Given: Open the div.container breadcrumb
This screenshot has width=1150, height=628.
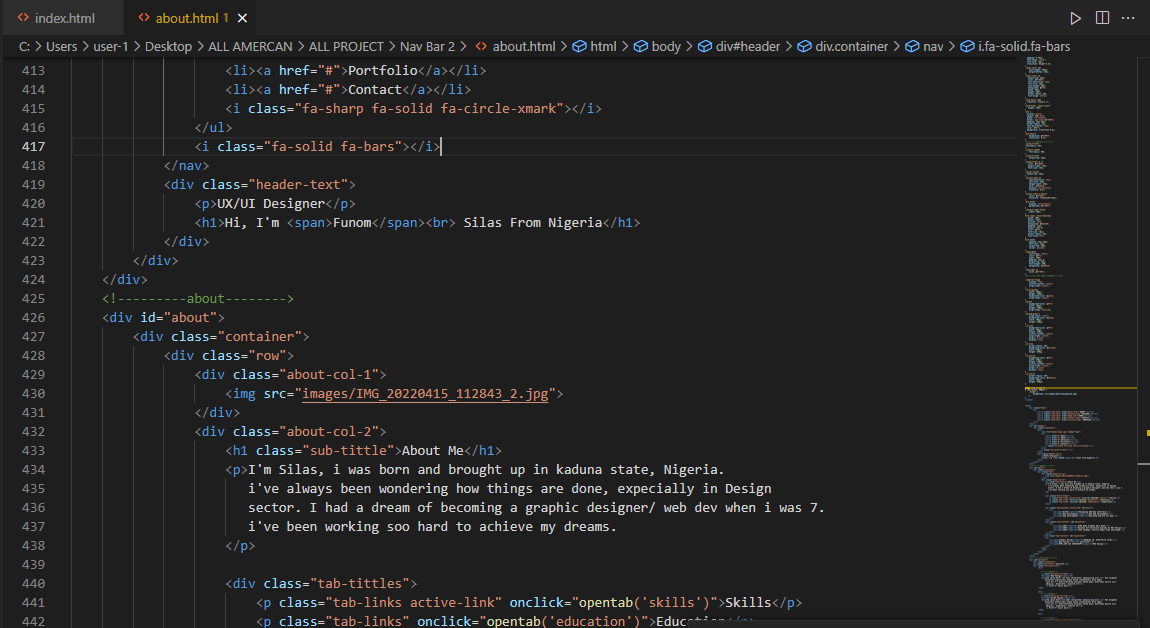Looking at the screenshot, I should click(x=843, y=46).
